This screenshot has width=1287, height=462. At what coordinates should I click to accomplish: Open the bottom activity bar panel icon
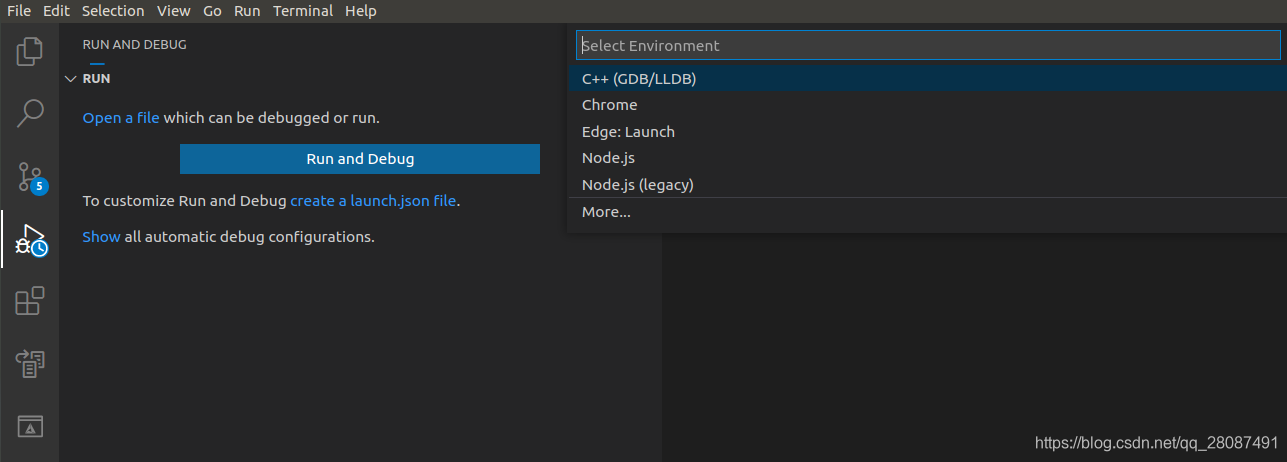click(x=30, y=427)
